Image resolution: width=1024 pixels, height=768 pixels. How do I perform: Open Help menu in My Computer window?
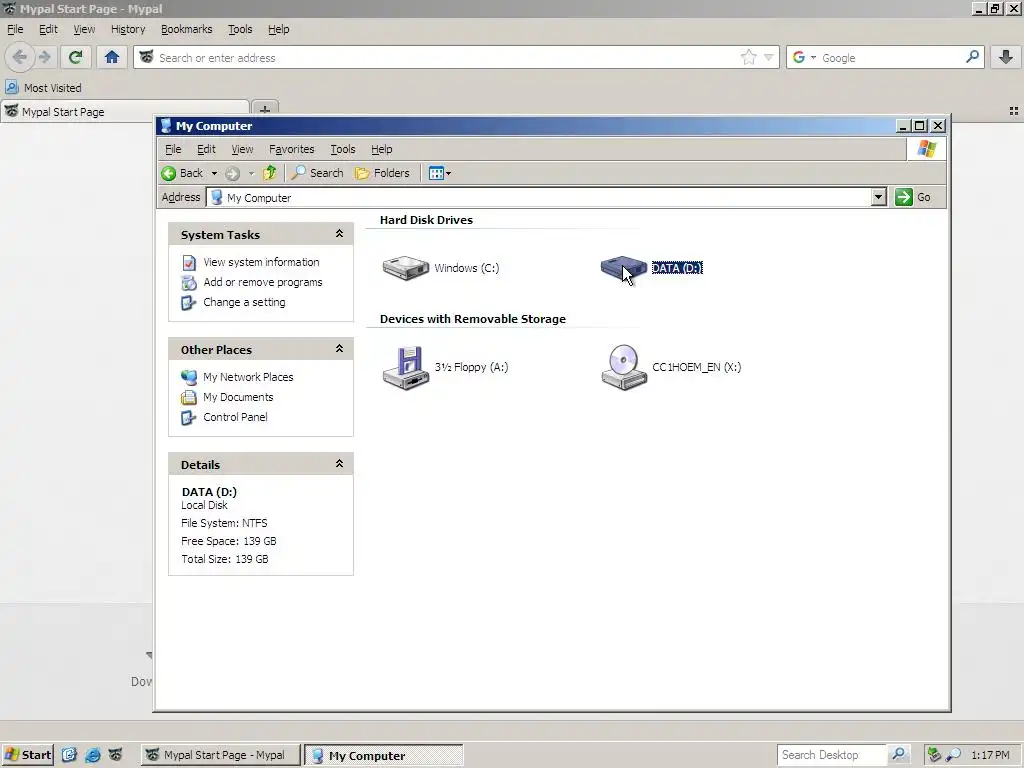[x=381, y=150]
